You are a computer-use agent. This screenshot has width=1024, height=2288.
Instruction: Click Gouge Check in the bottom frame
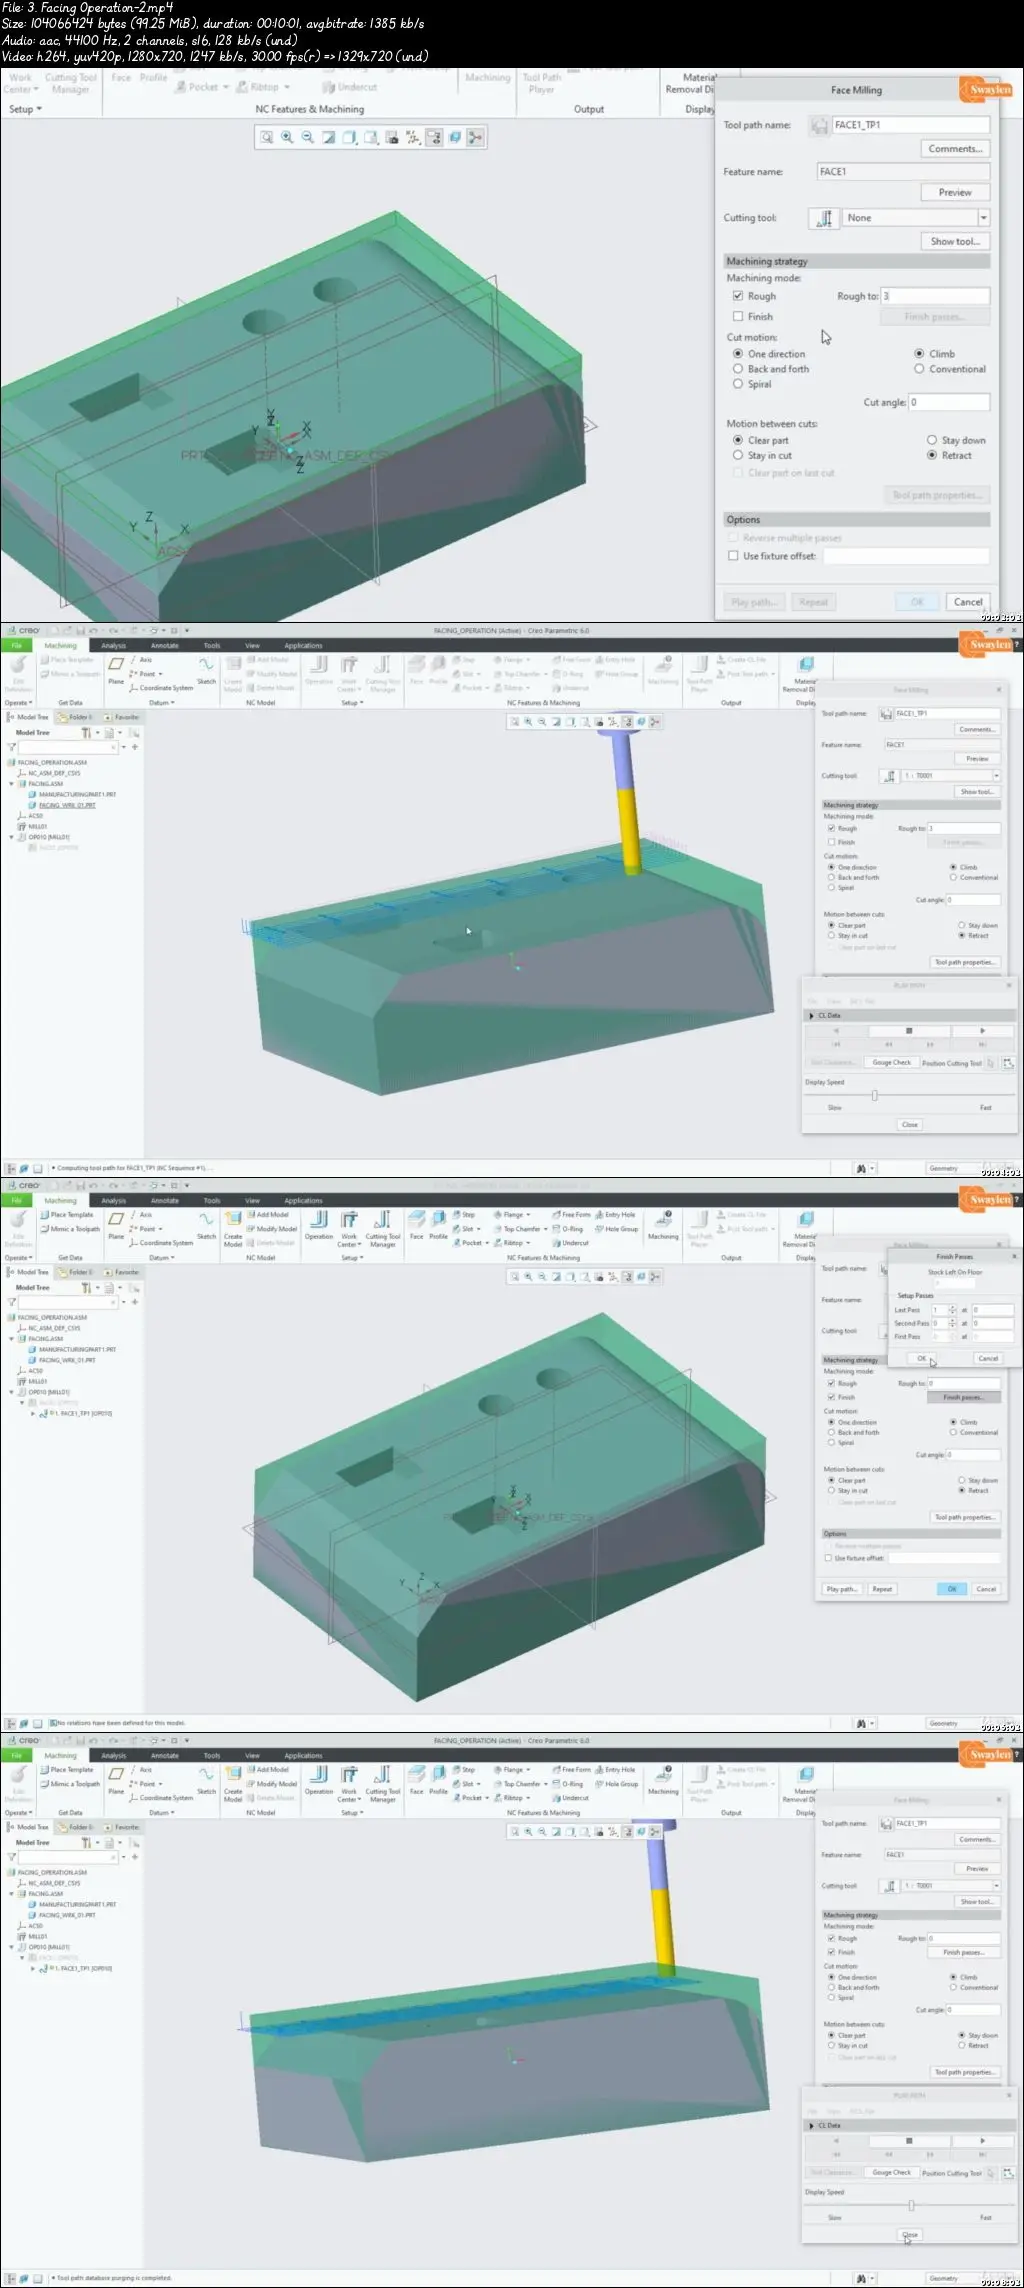click(891, 2172)
